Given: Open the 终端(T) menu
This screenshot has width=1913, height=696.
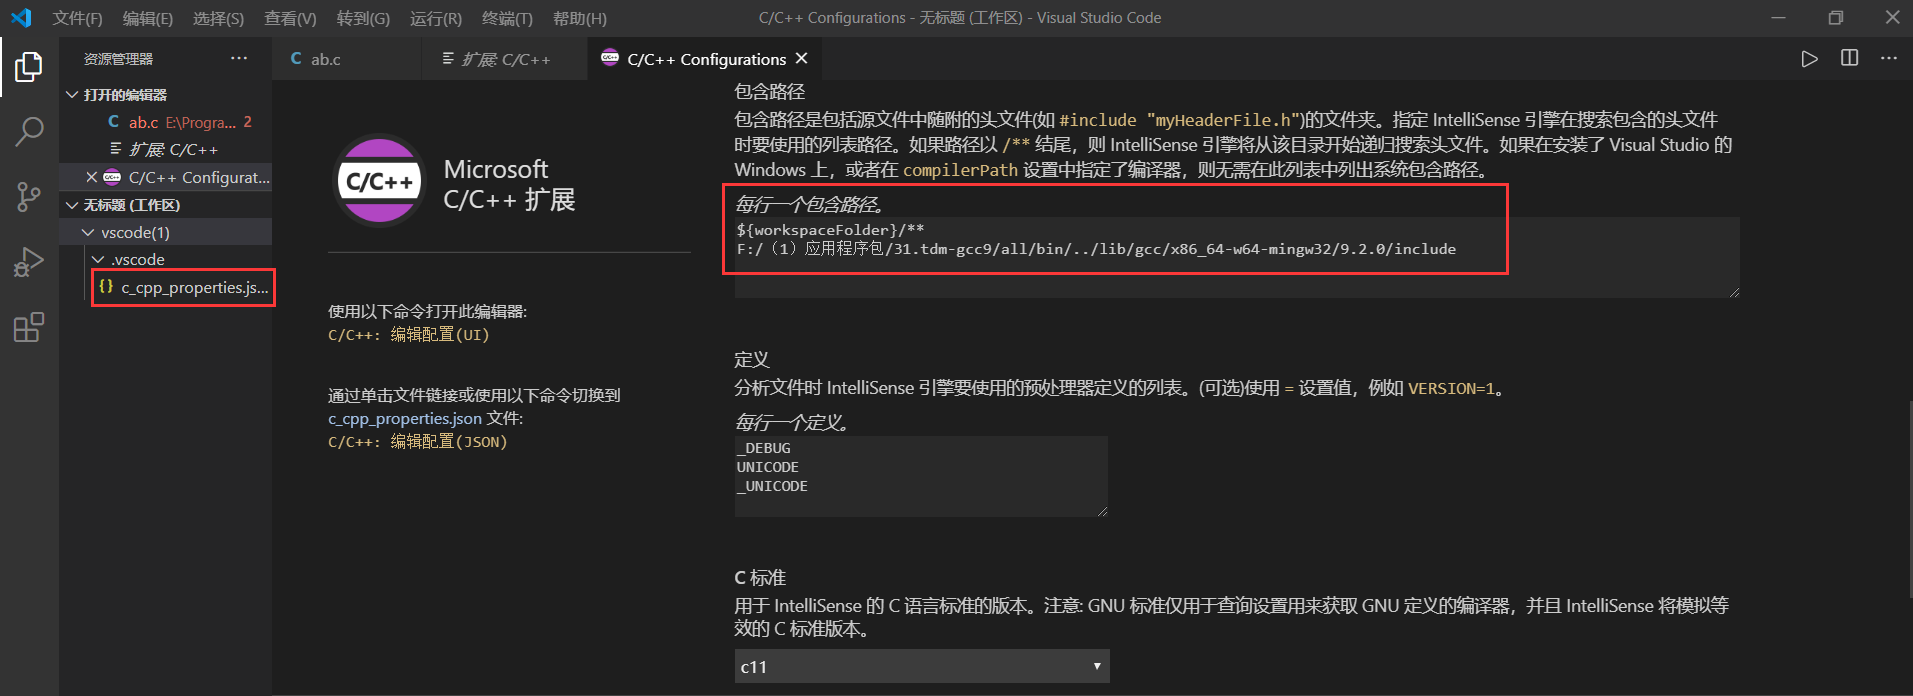Looking at the screenshot, I should [x=507, y=18].
